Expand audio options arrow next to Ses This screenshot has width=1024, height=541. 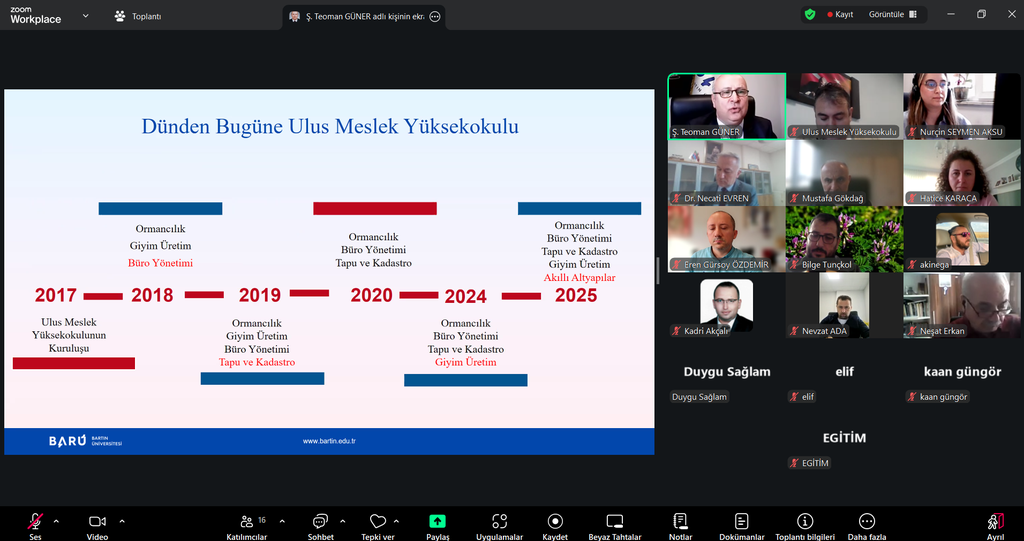click(x=56, y=521)
